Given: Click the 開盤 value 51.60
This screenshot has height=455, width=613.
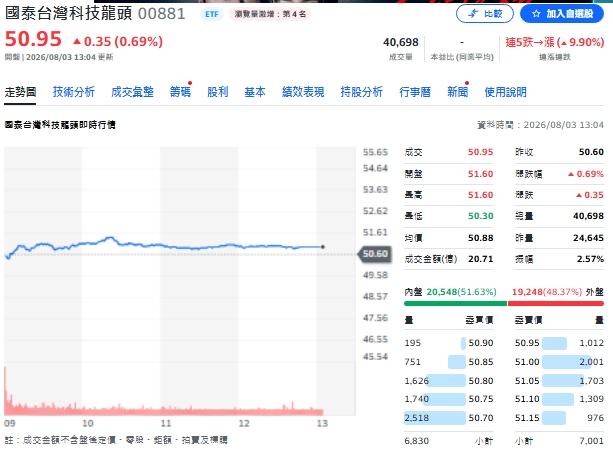Looking at the screenshot, I should (480, 174).
